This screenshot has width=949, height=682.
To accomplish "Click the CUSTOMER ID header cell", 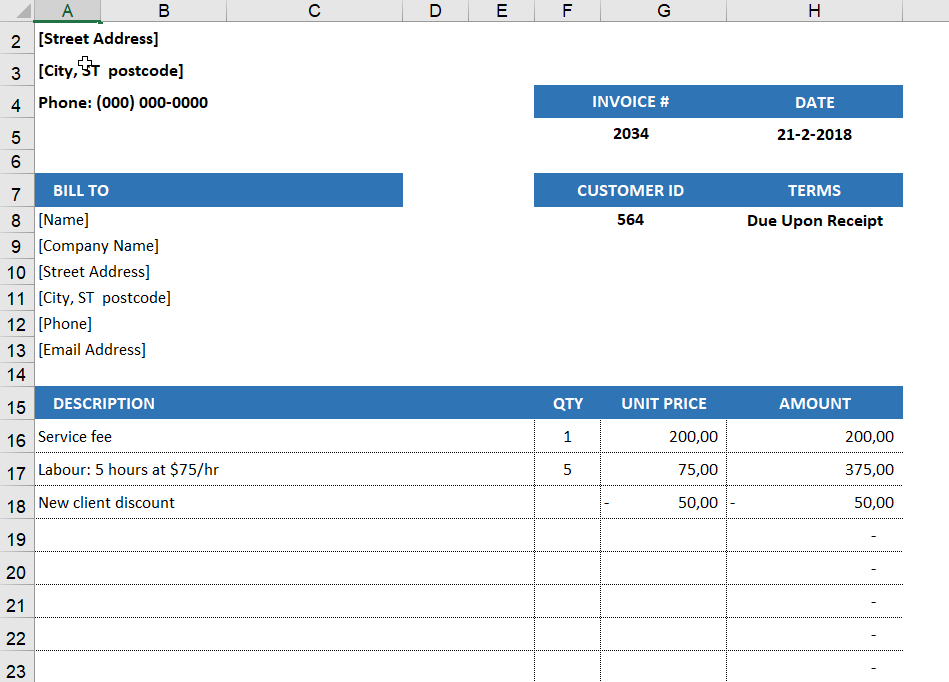I will point(630,190).
